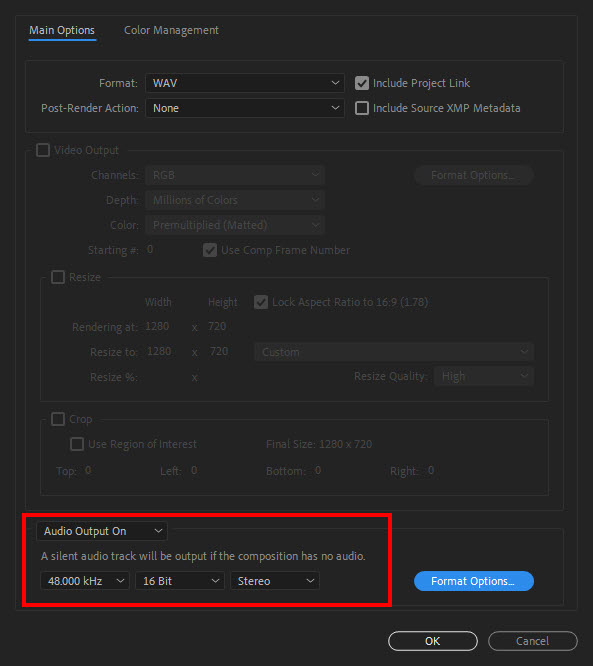
Task: Open the Depth Millions of Colors dropdown
Action: pyautogui.click(x=235, y=200)
